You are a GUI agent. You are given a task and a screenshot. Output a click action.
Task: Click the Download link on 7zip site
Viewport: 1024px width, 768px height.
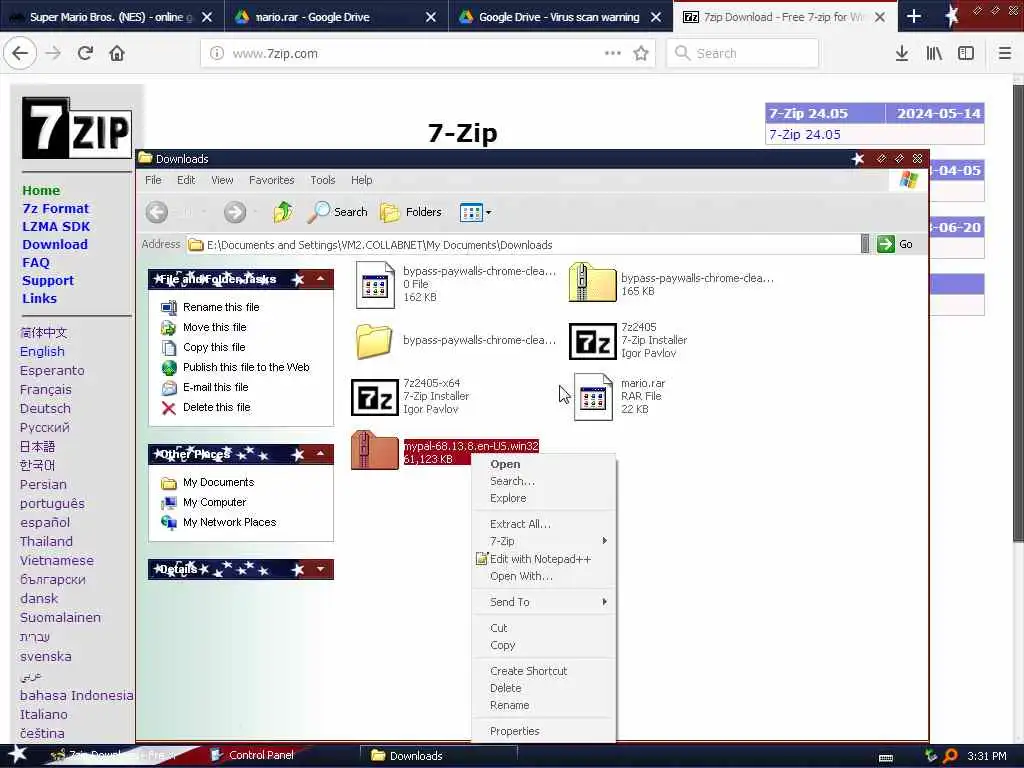55,244
